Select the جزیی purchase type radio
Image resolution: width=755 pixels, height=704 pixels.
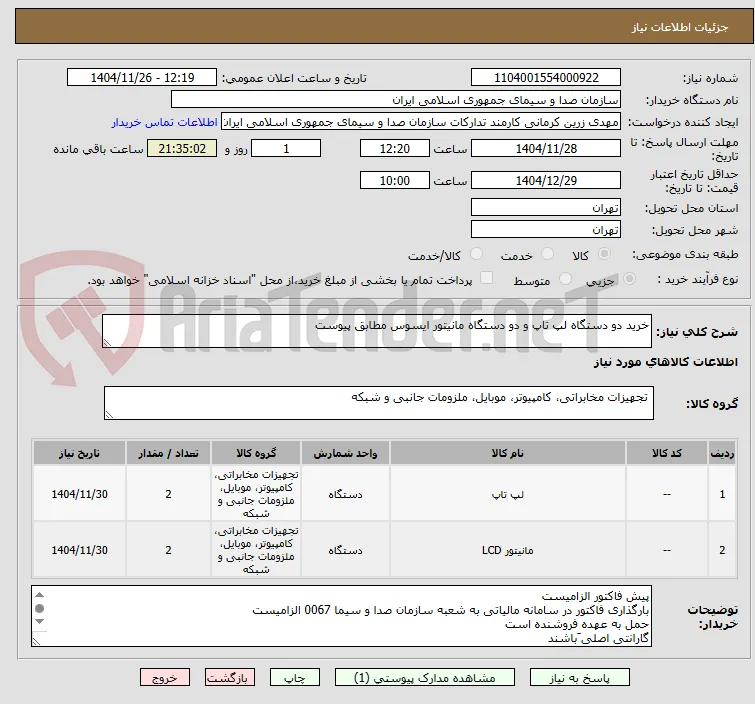[x=629, y=279]
